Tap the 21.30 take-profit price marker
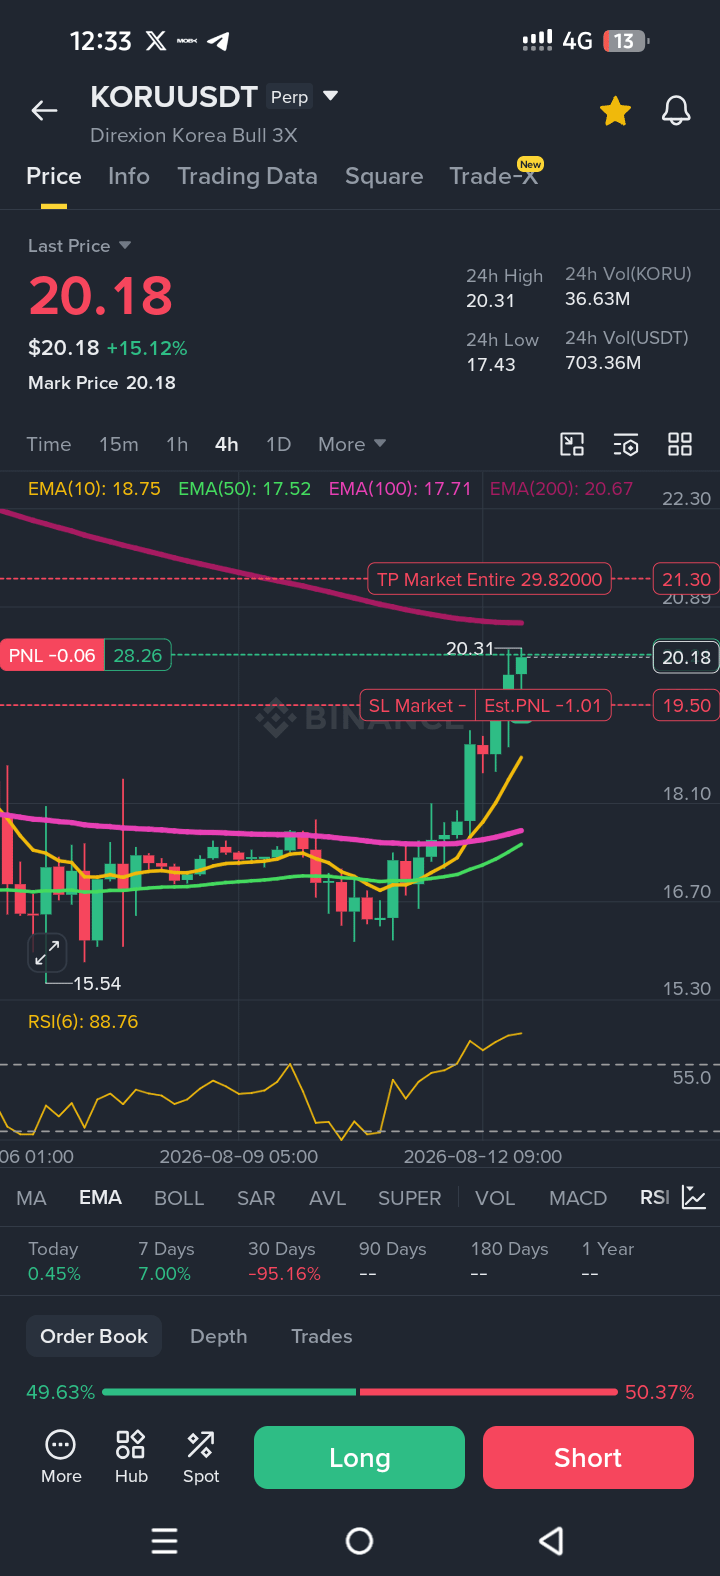720x1576 pixels. point(686,579)
